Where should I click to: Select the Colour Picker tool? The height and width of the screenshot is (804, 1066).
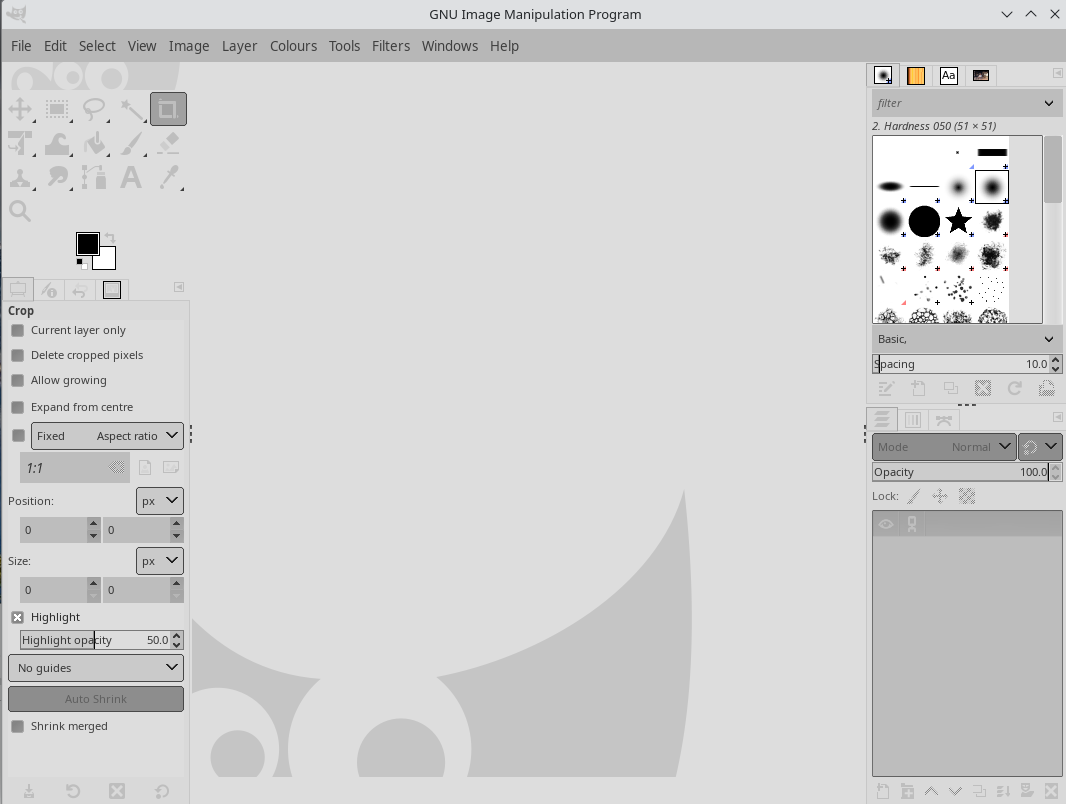(x=168, y=178)
